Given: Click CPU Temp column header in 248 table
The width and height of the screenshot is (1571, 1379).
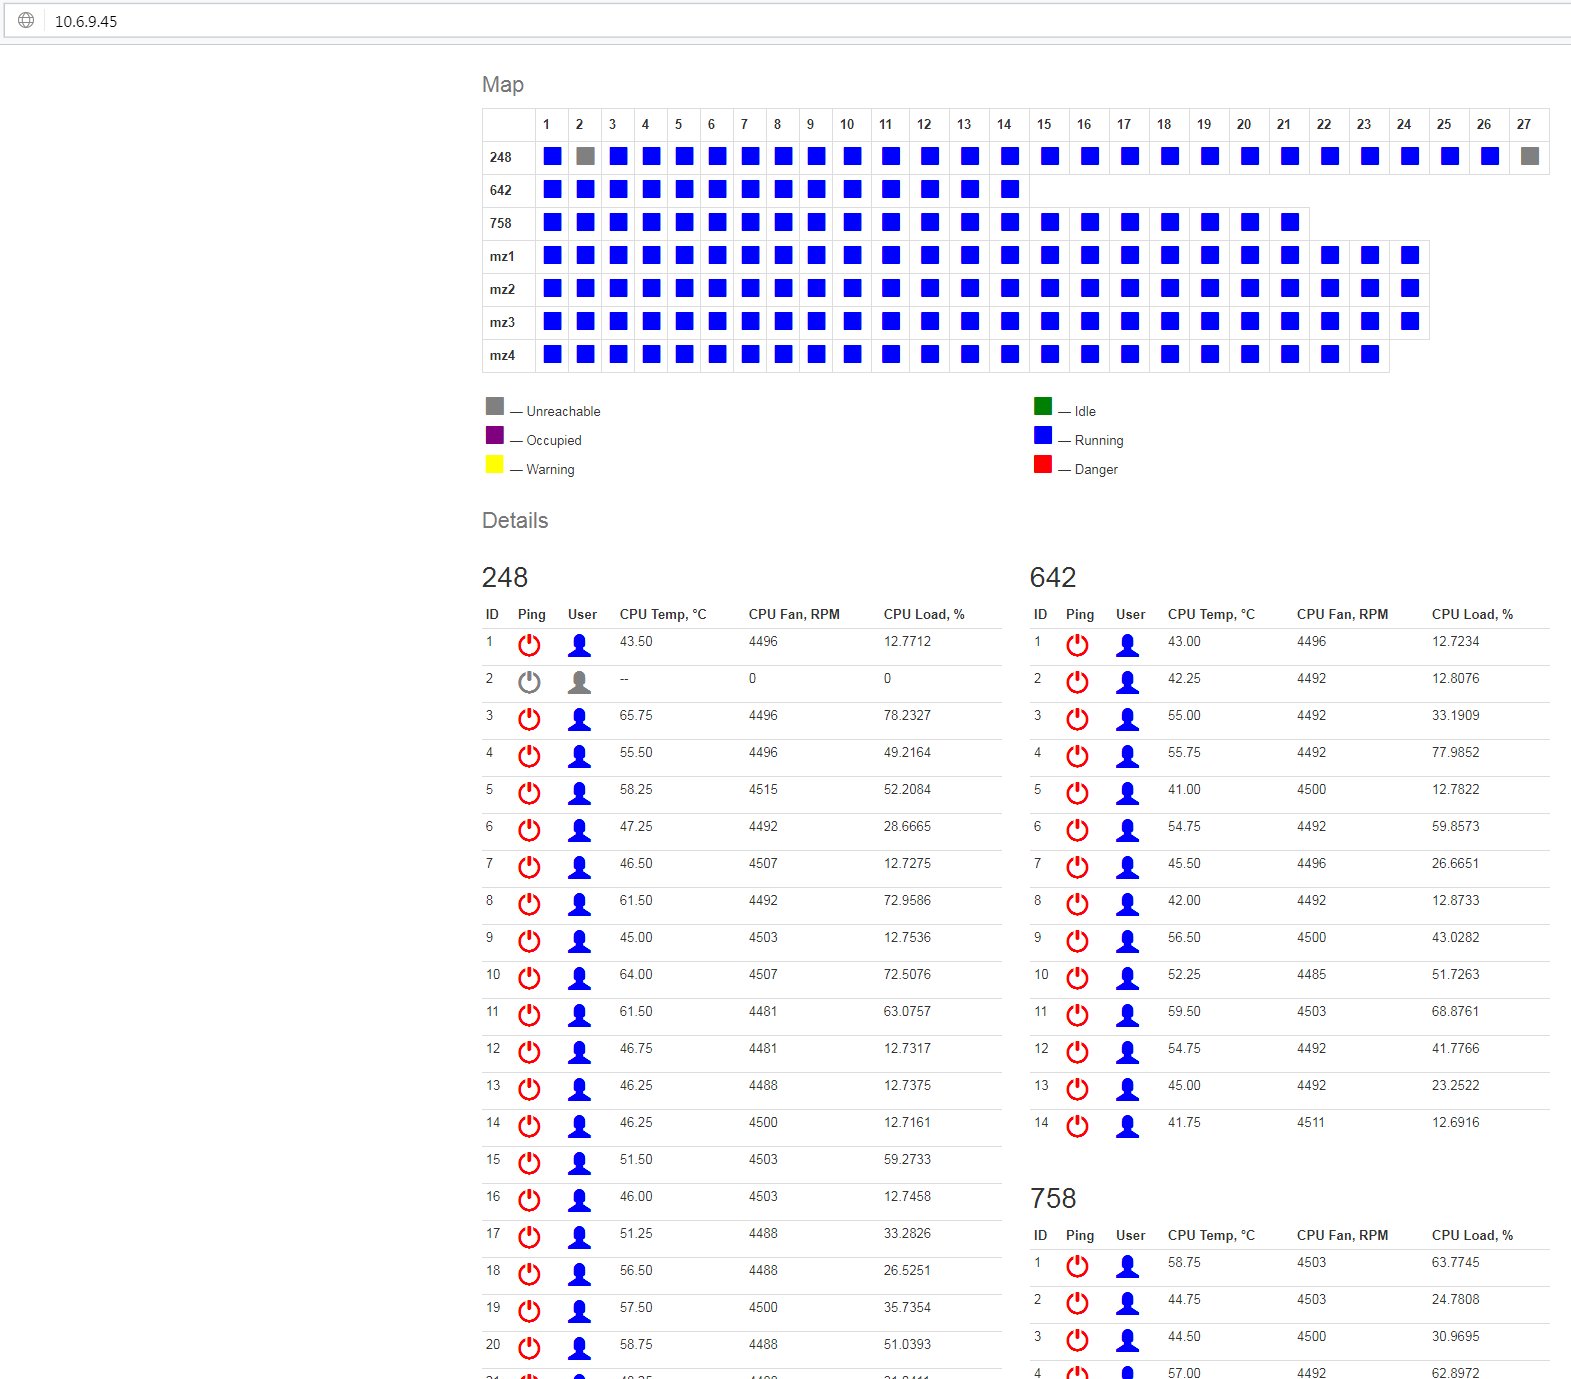Looking at the screenshot, I should 663,614.
